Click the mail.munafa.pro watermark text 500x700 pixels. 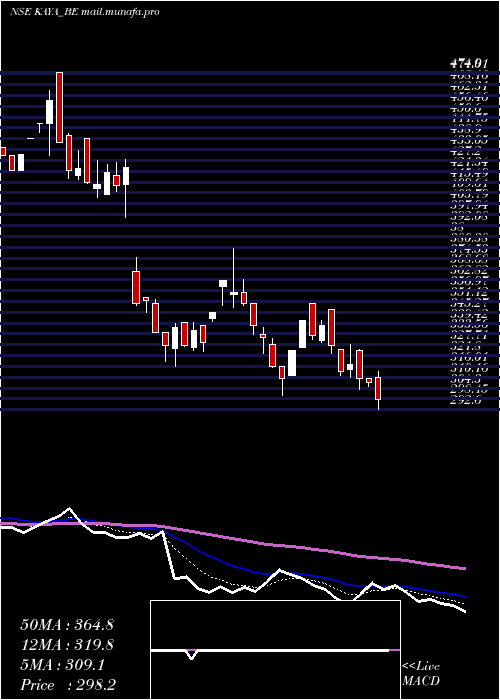coord(120,12)
